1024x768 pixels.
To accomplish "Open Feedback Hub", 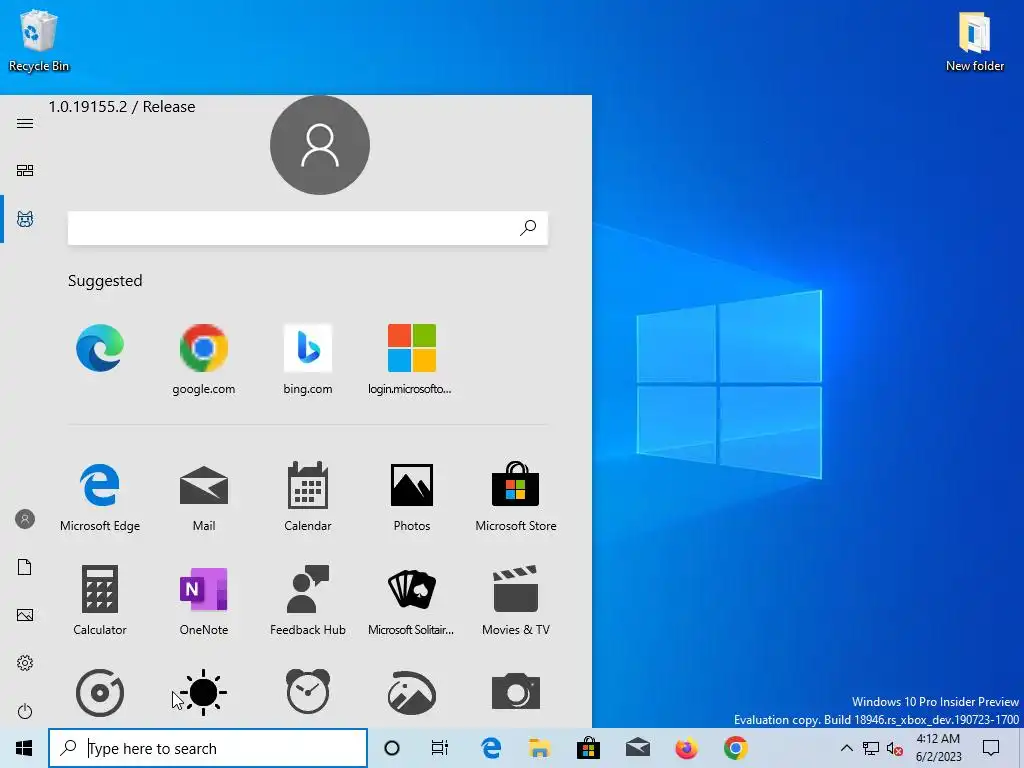I will click(x=308, y=600).
